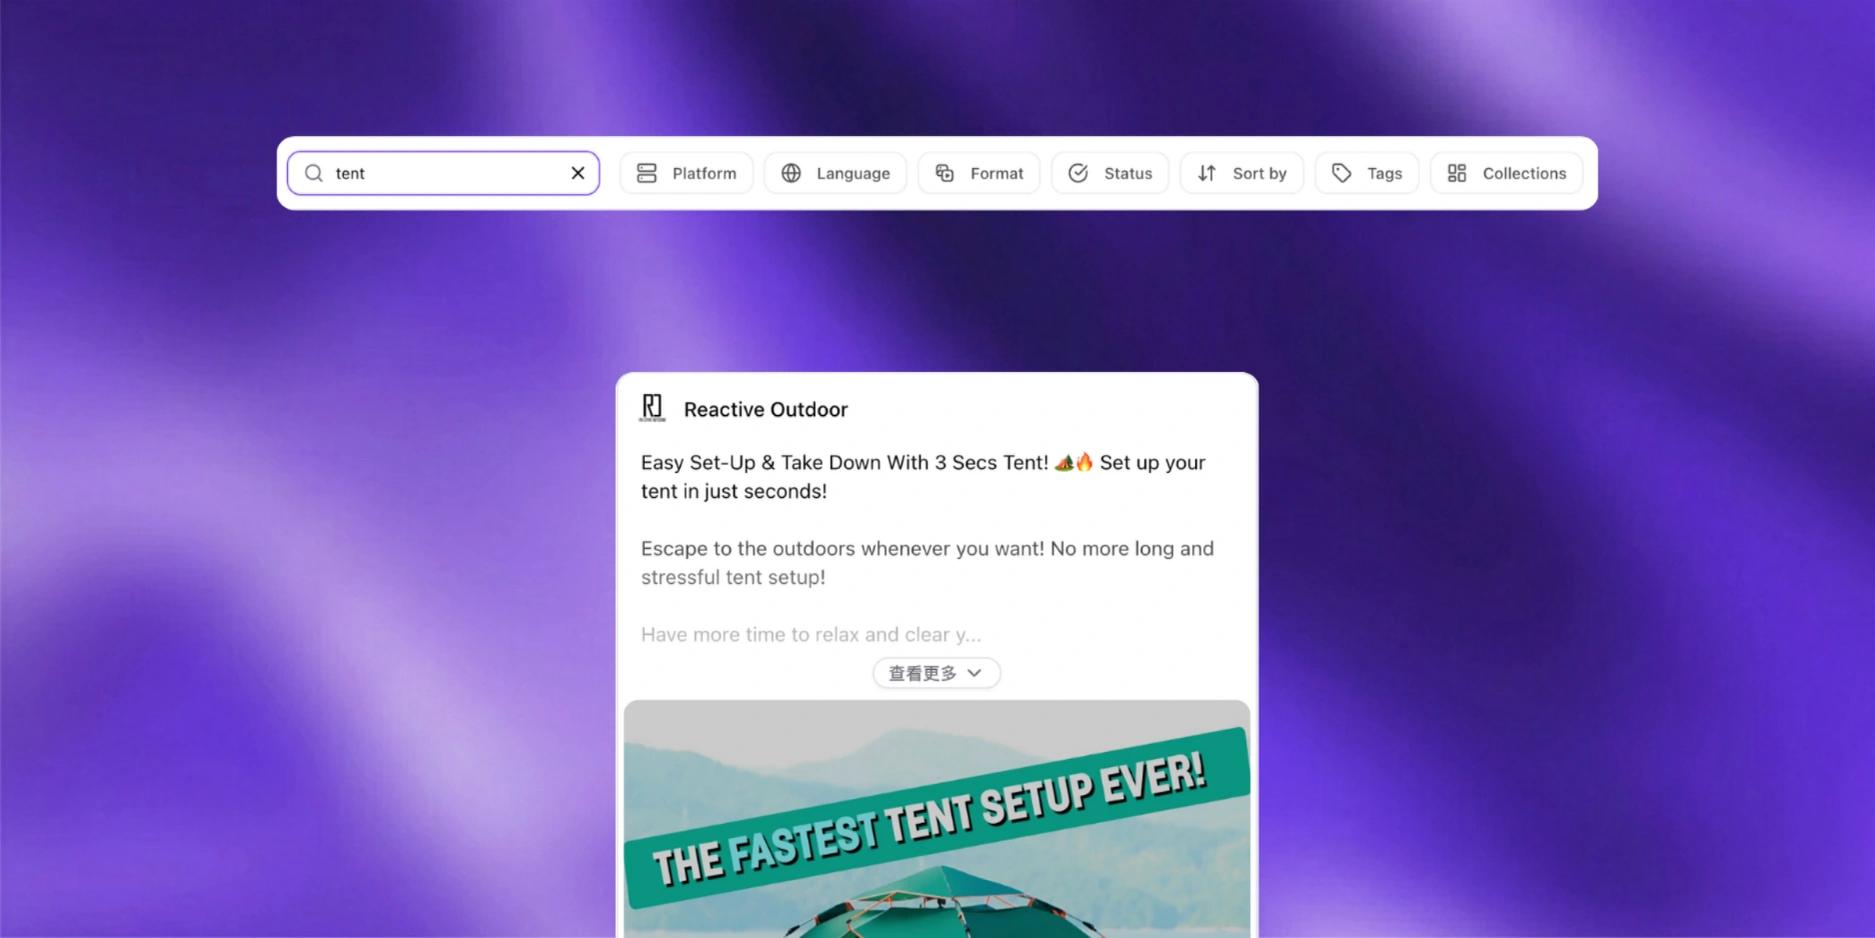The width and height of the screenshot is (1875, 938).
Task: Open the fastest tent setup ad image
Action: click(937, 819)
